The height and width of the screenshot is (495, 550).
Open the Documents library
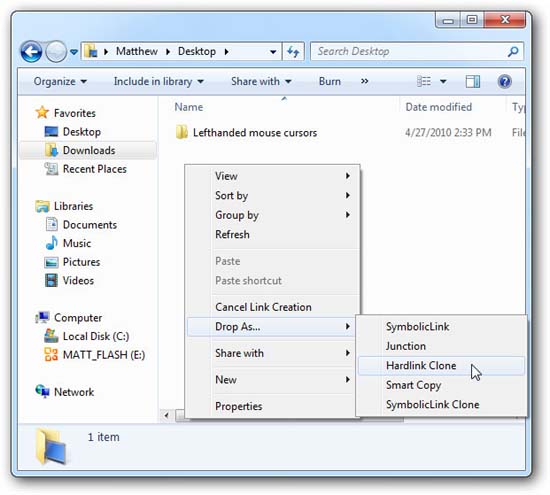(x=89, y=225)
